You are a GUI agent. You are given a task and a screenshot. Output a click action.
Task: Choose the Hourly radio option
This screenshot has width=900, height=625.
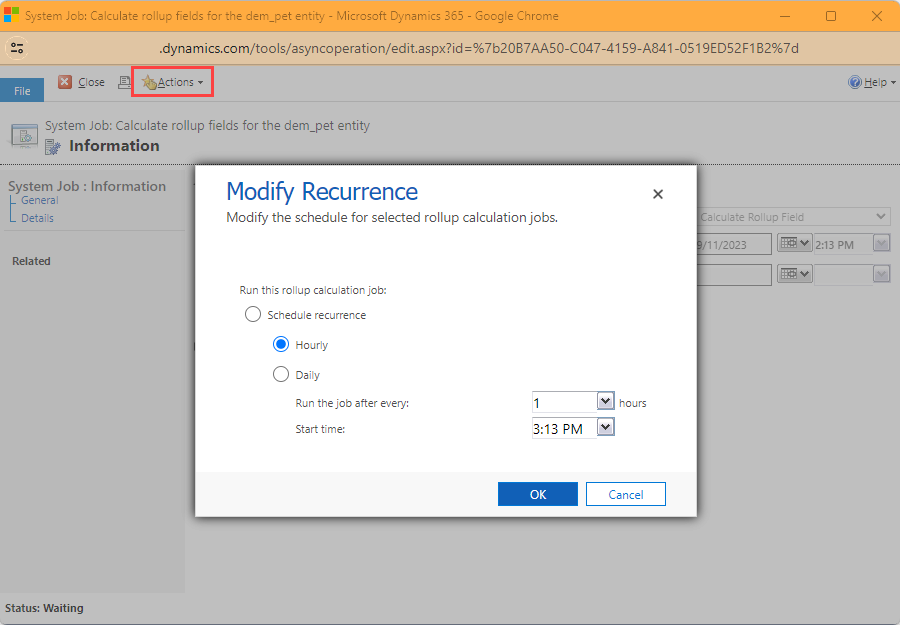pyautogui.click(x=281, y=344)
